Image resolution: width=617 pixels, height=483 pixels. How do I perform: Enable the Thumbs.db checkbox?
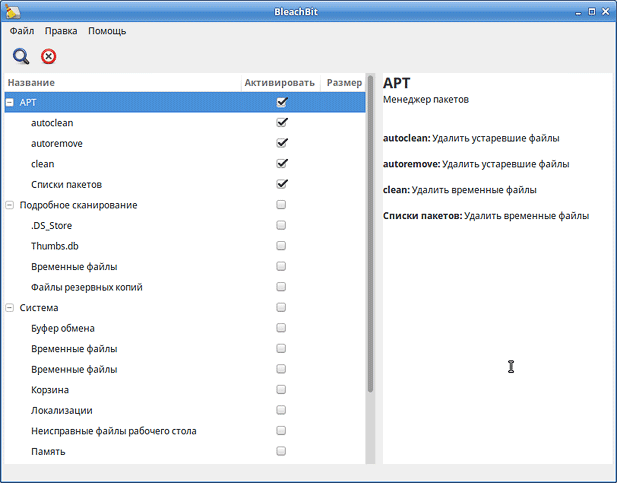pyautogui.click(x=281, y=246)
